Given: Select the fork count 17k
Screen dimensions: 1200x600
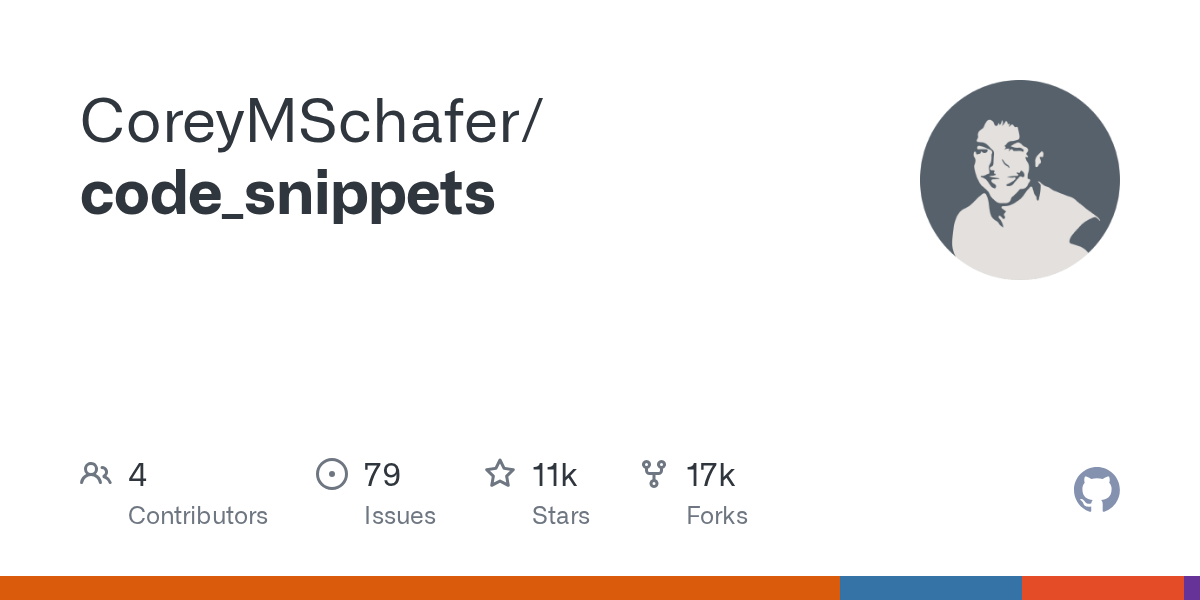Looking at the screenshot, I should (x=710, y=475).
